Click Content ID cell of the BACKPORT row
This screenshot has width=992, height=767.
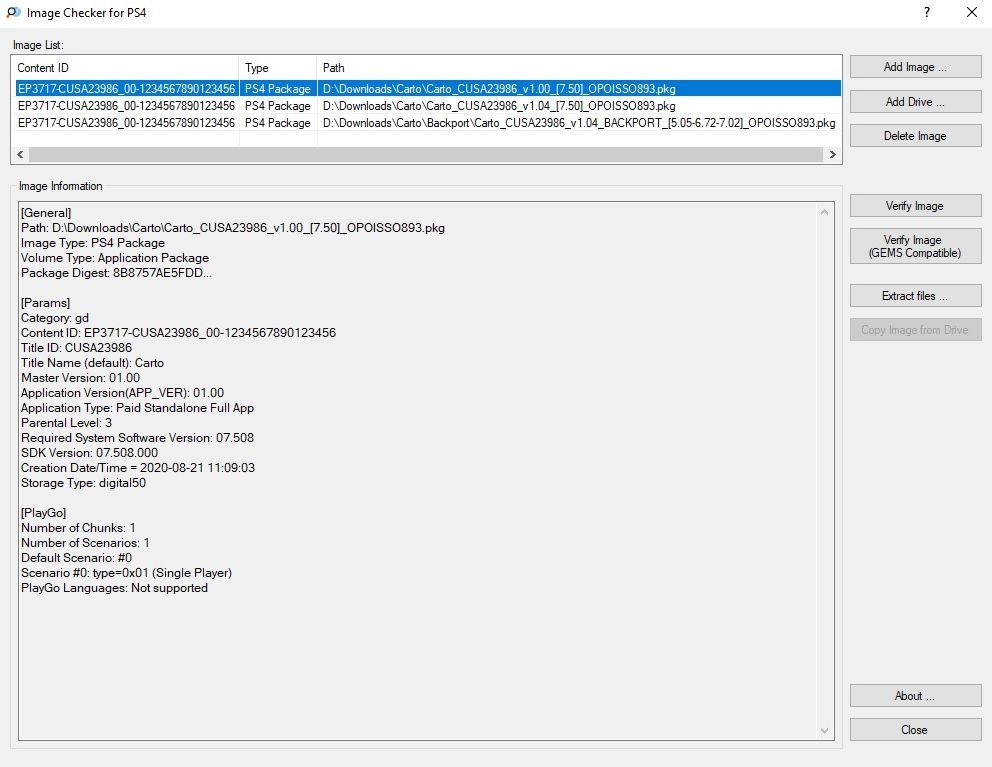tap(127, 123)
